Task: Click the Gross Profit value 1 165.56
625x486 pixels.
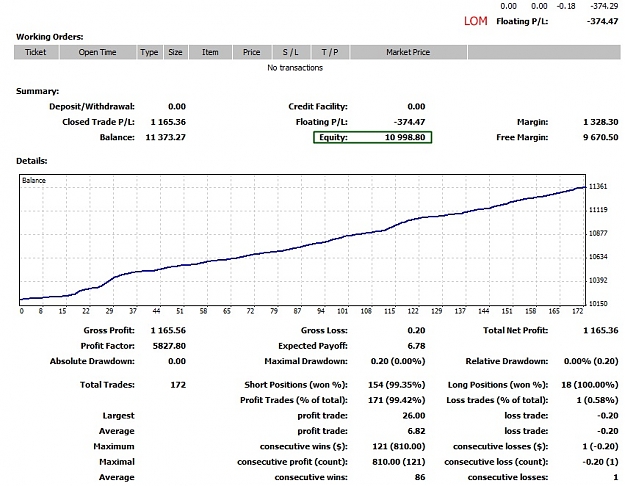Action: pos(168,331)
